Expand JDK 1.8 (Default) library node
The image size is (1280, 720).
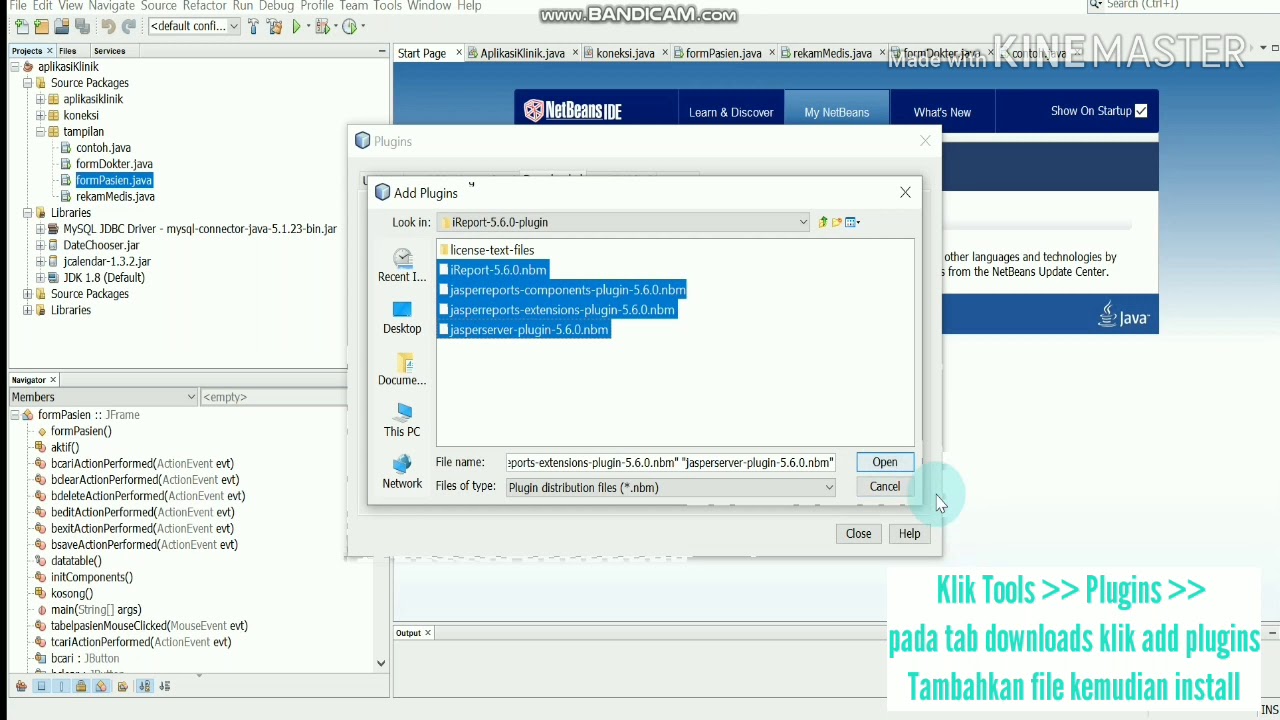click(x=40, y=278)
